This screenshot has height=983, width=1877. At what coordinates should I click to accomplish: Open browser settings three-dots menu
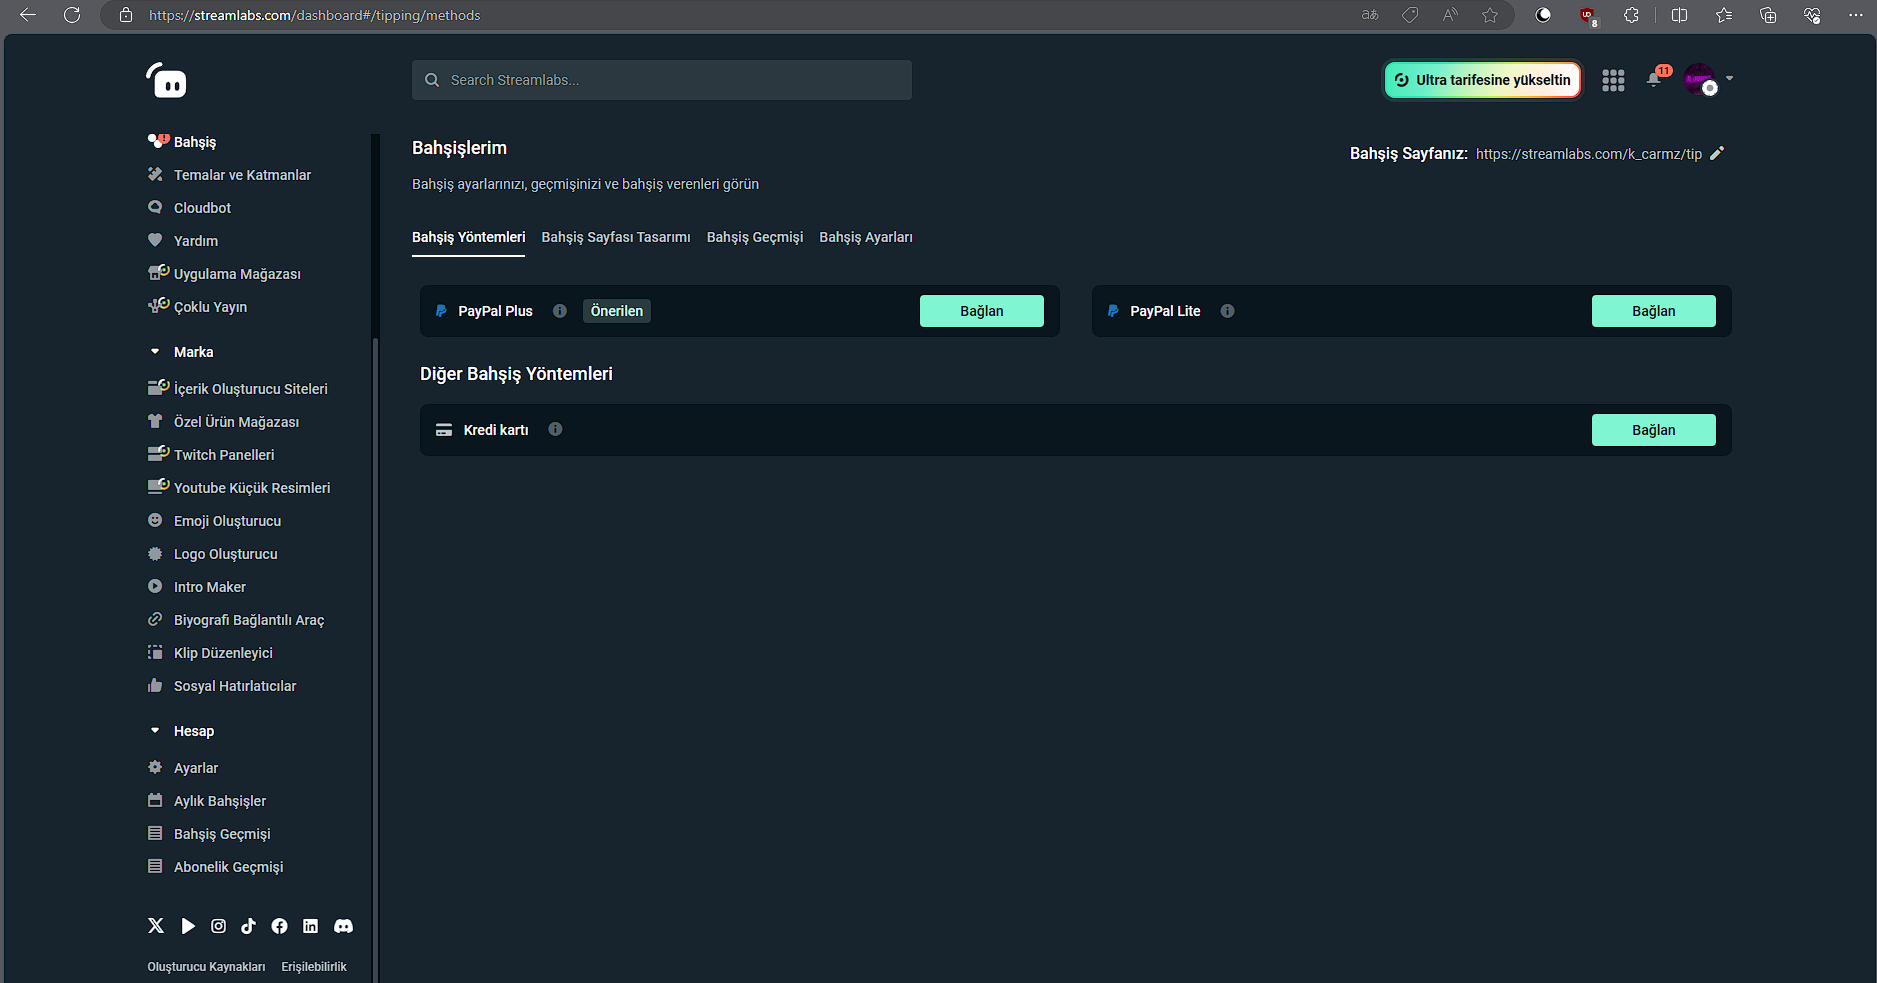(x=1856, y=15)
